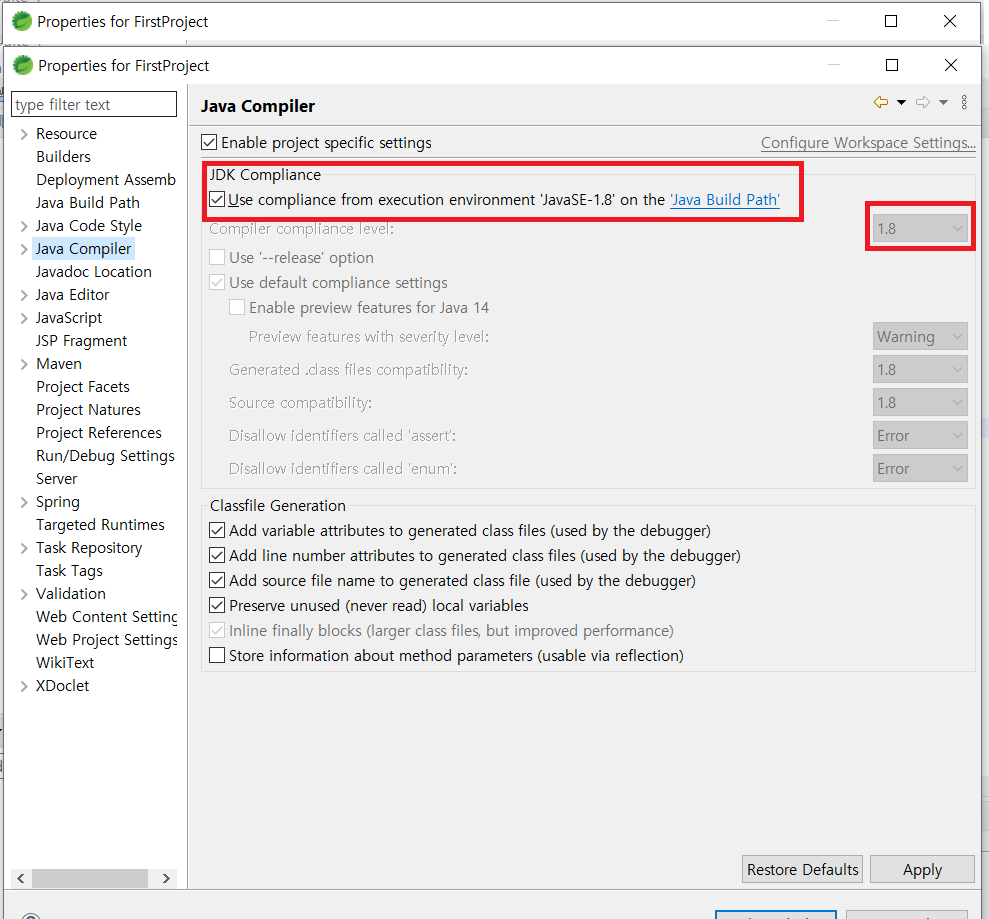Open the 'Java Build Path' hyperlink
989x919 pixels.
725,200
